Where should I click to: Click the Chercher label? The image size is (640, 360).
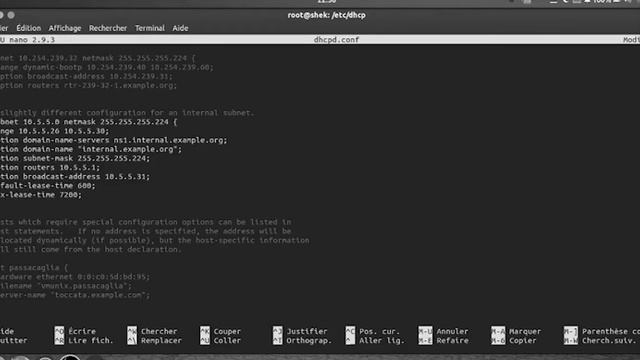click(x=159, y=331)
